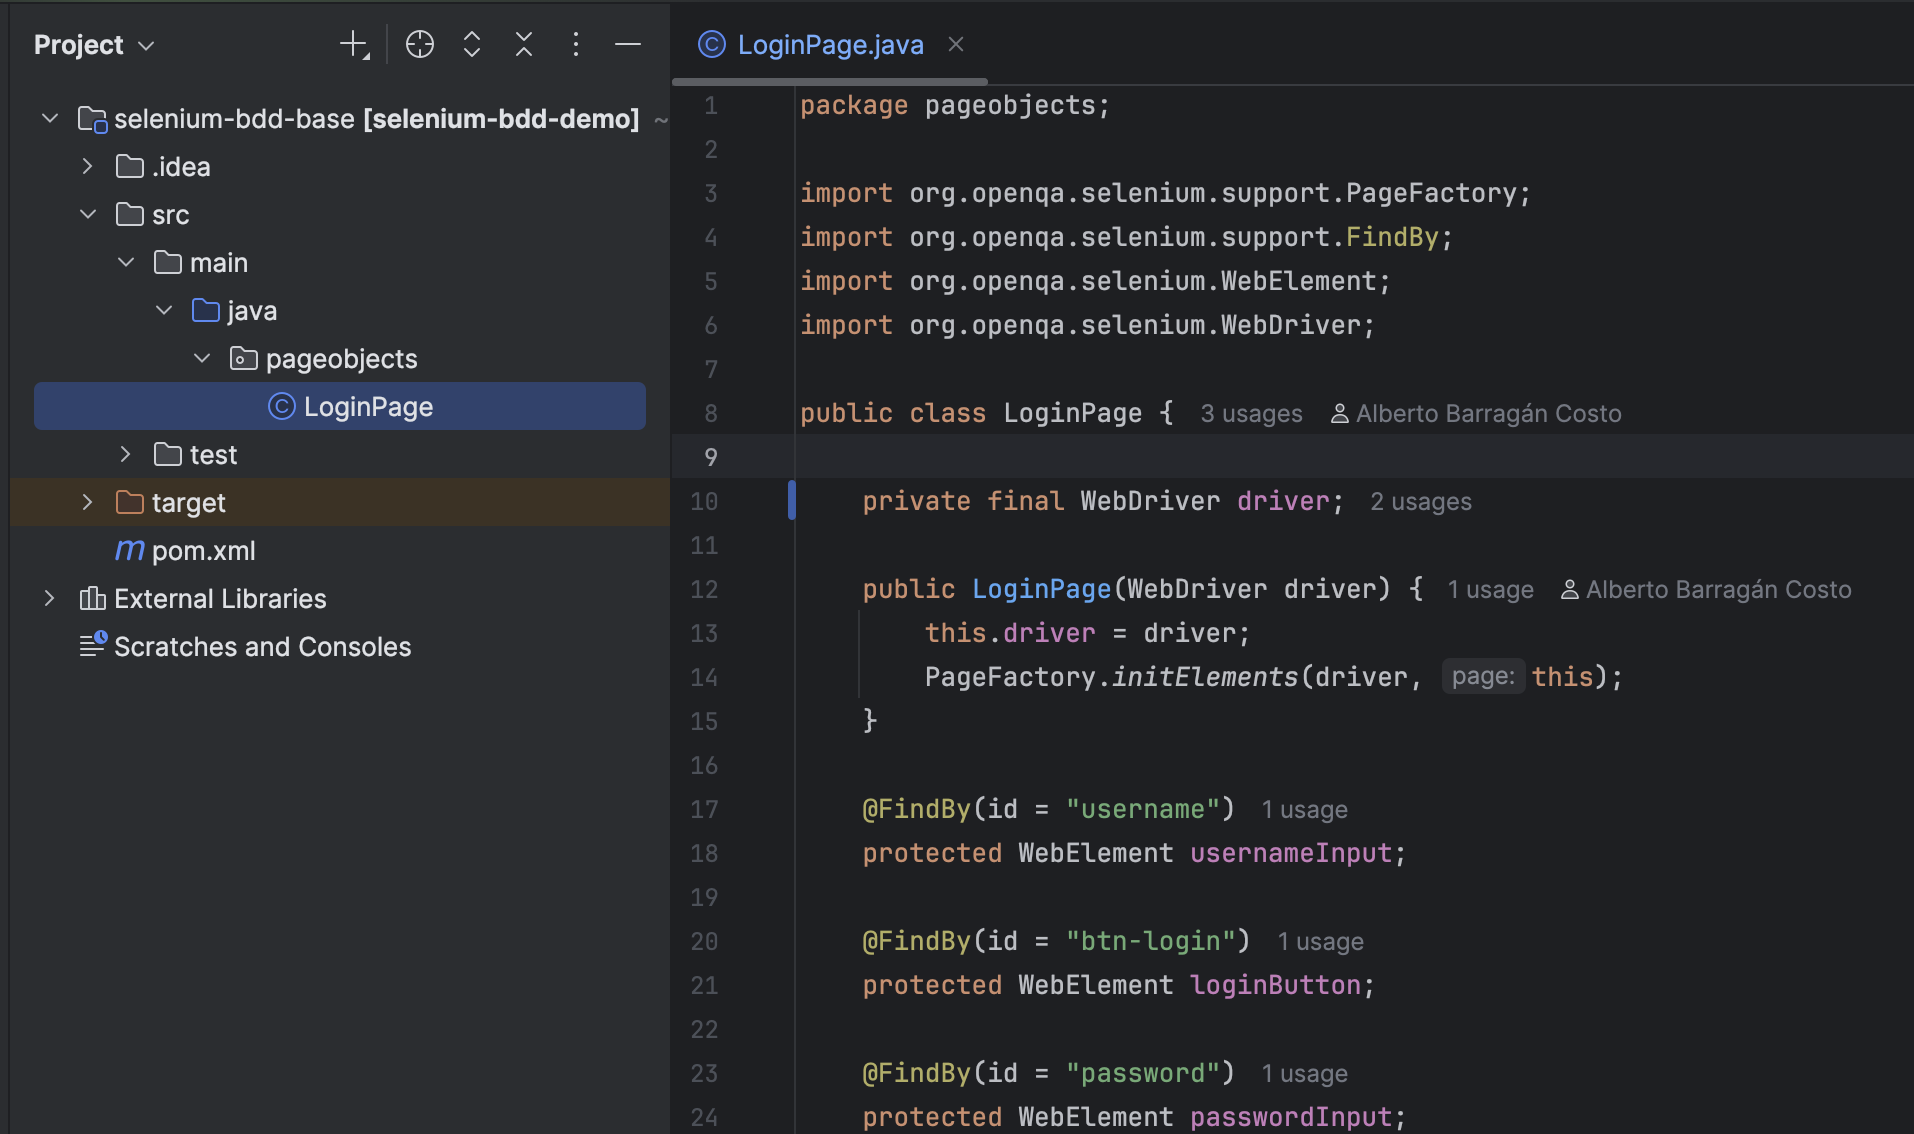The width and height of the screenshot is (1914, 1134).
Task: Hide the Project tool window
Action: click(628, 44)
